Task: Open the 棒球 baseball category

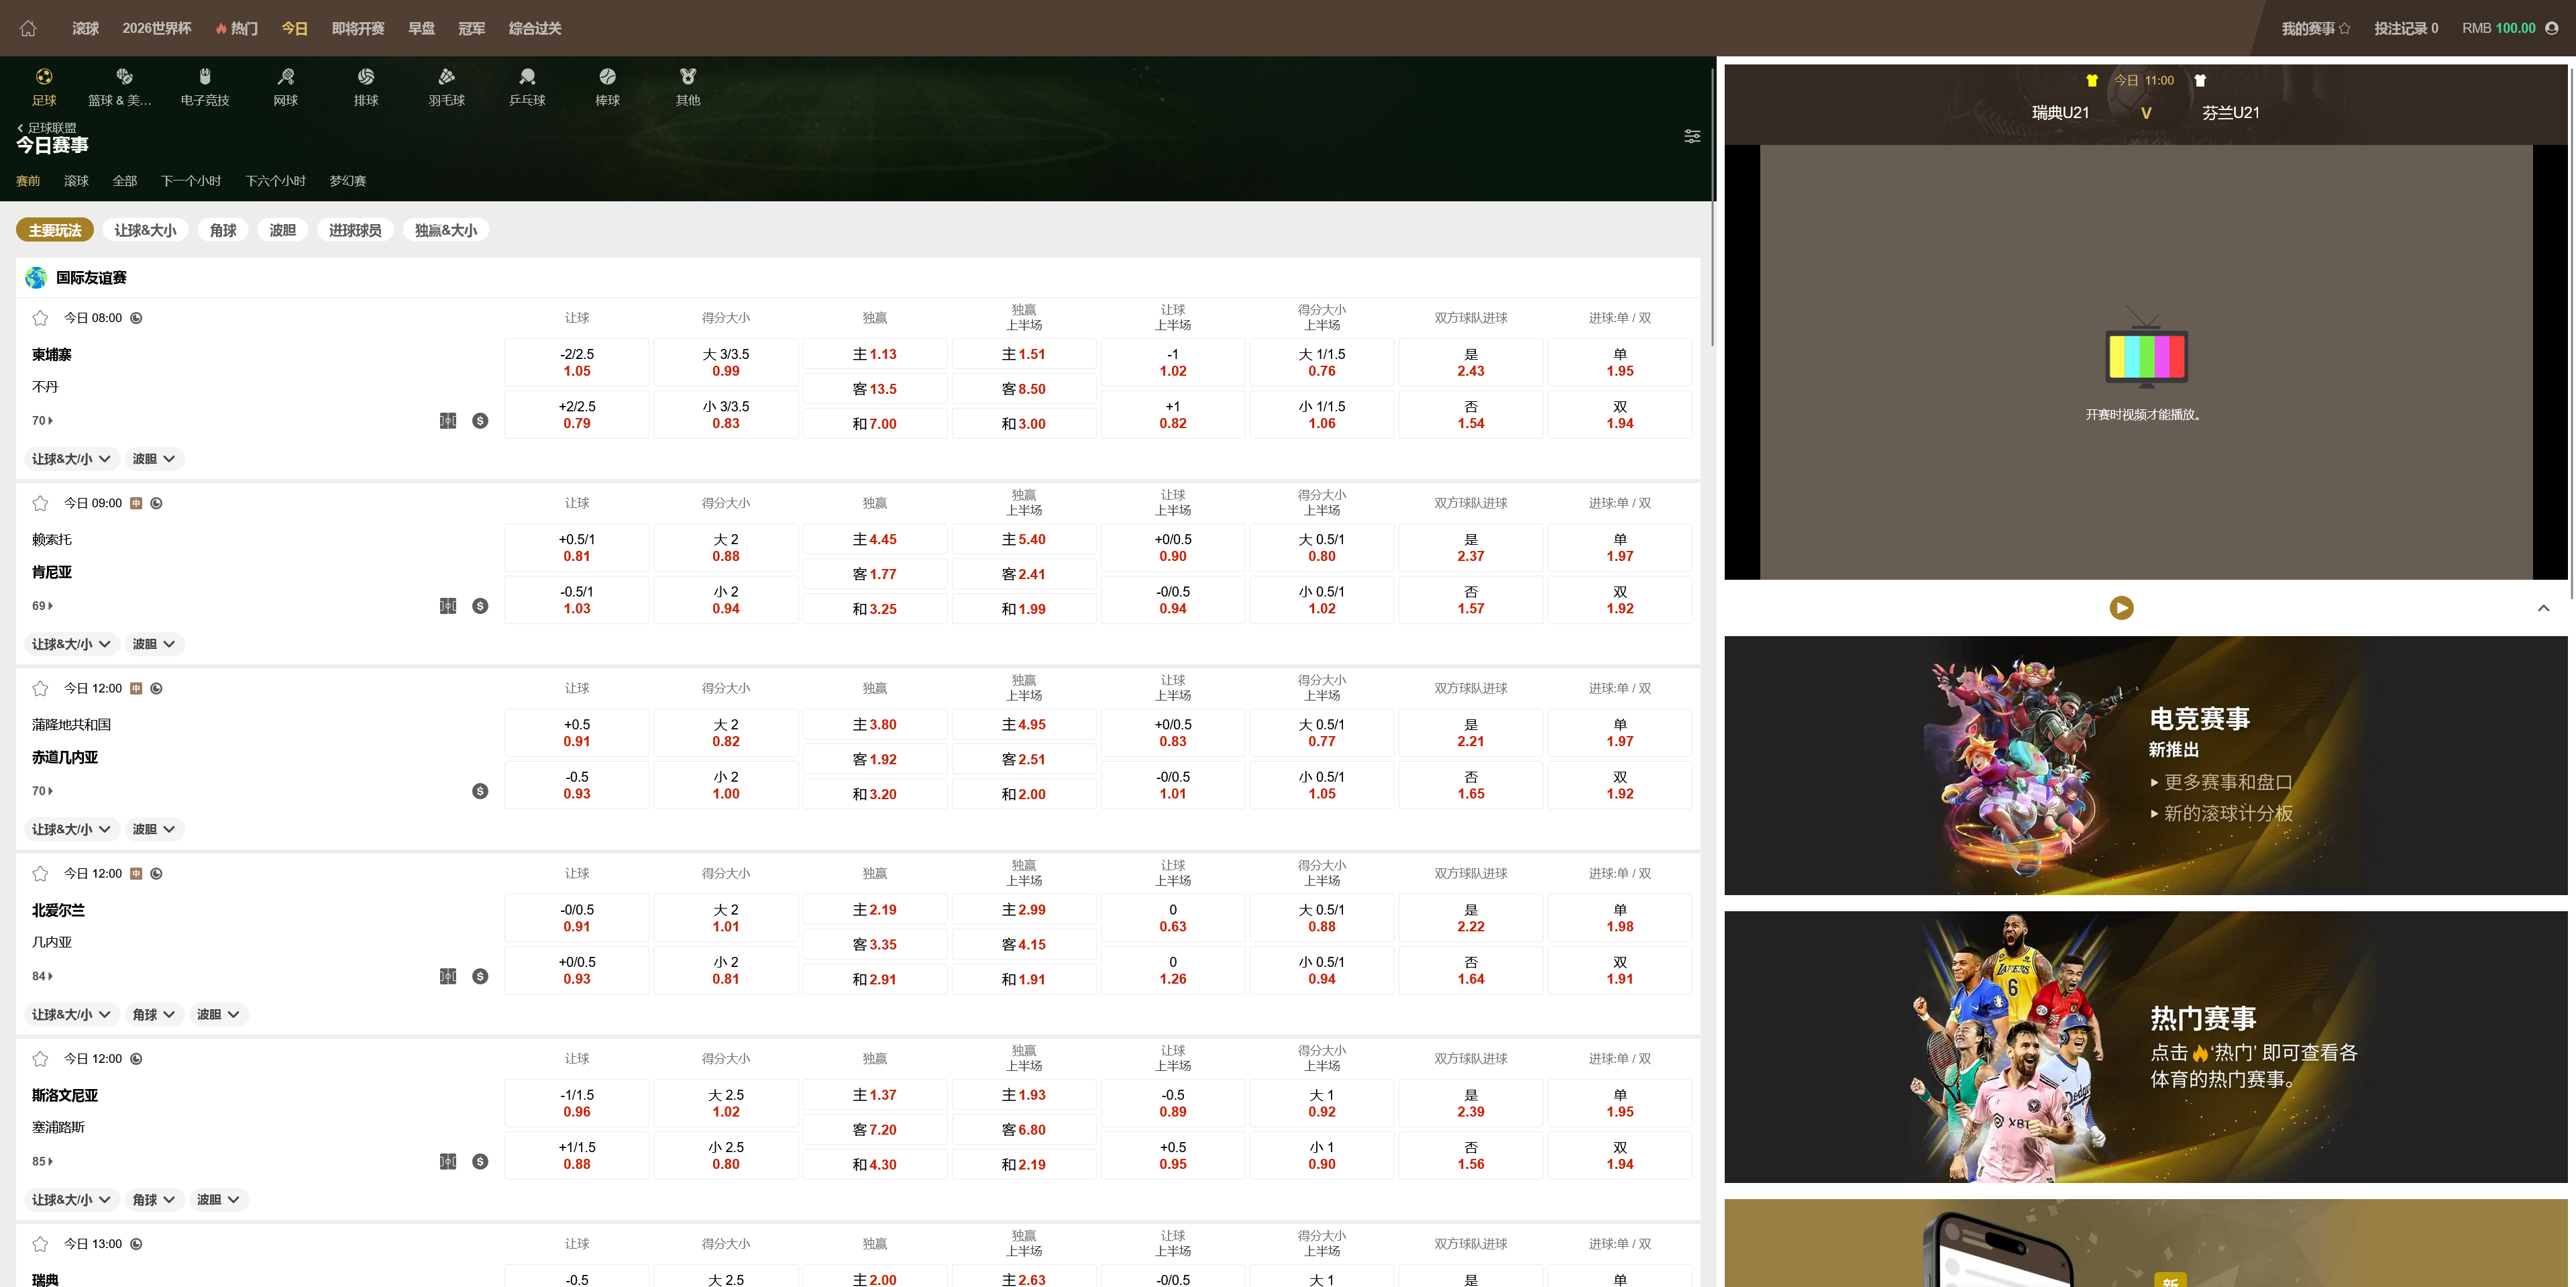Action: point(607,87)
